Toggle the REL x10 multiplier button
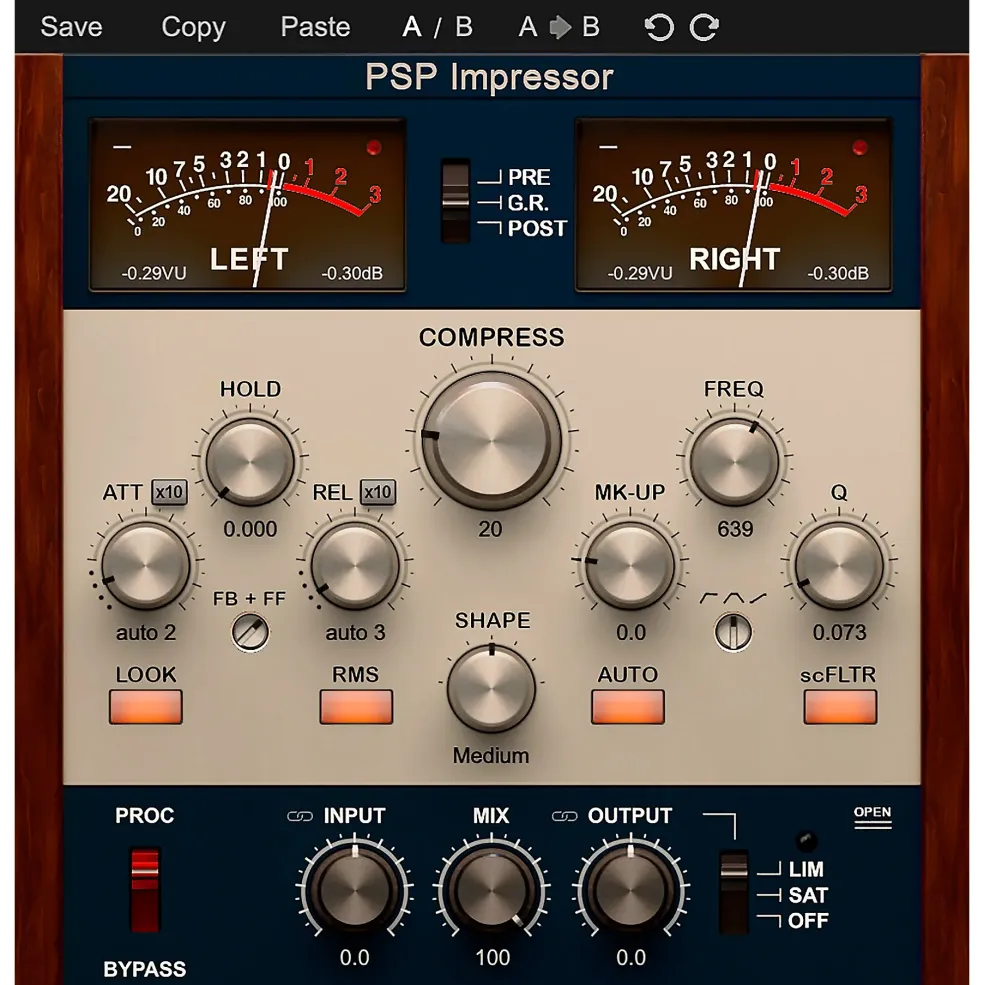The height and width of the screenshot is (985, 984). pyautogui.click(x=378, y=492)
